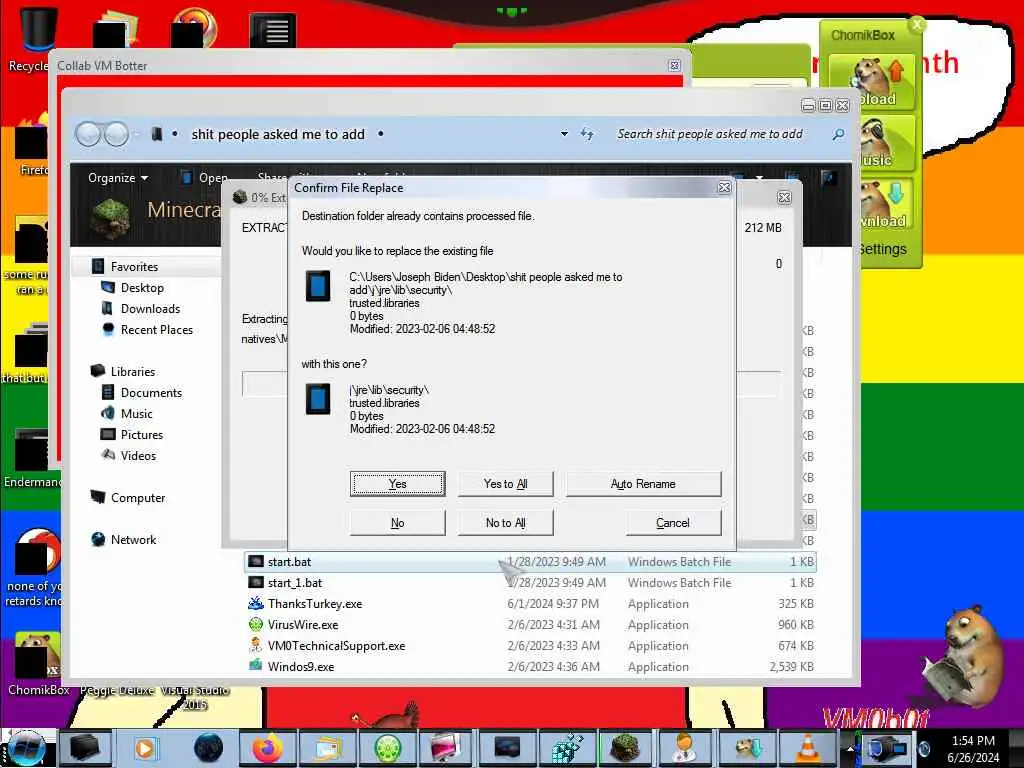Open Minecraft block icon on taskbar
Viewport: 1024px width, 768px height.
[x=626, y=748]
